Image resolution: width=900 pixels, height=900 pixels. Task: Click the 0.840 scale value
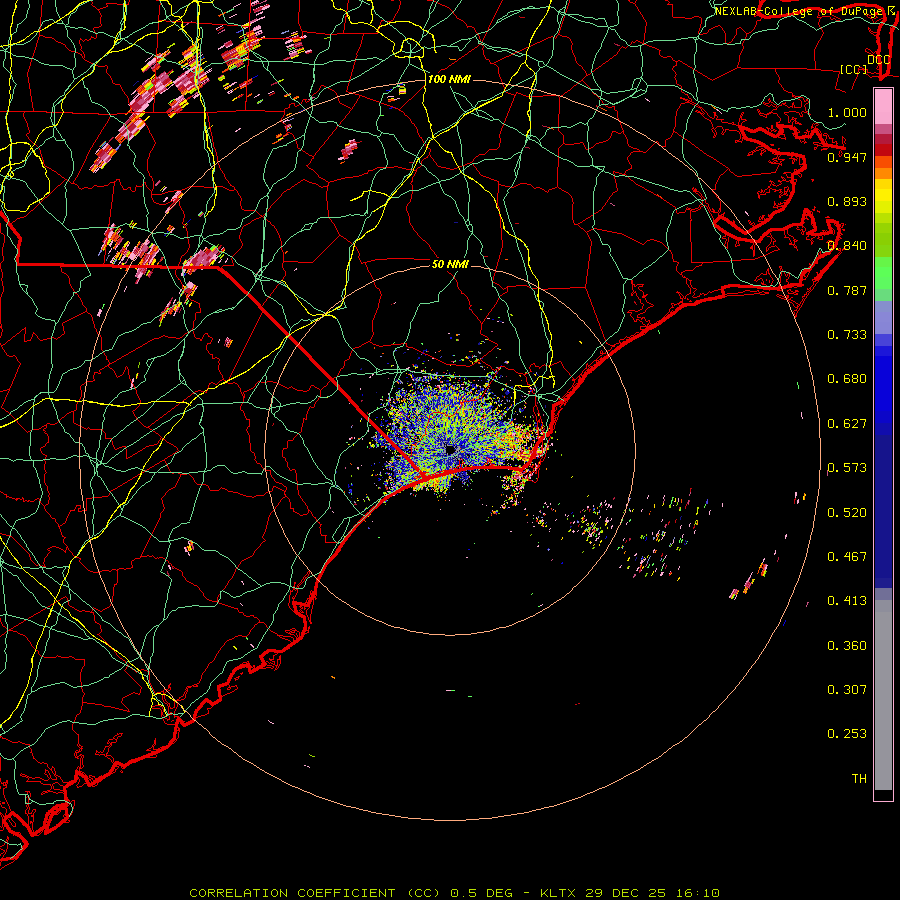click(847, 246)
